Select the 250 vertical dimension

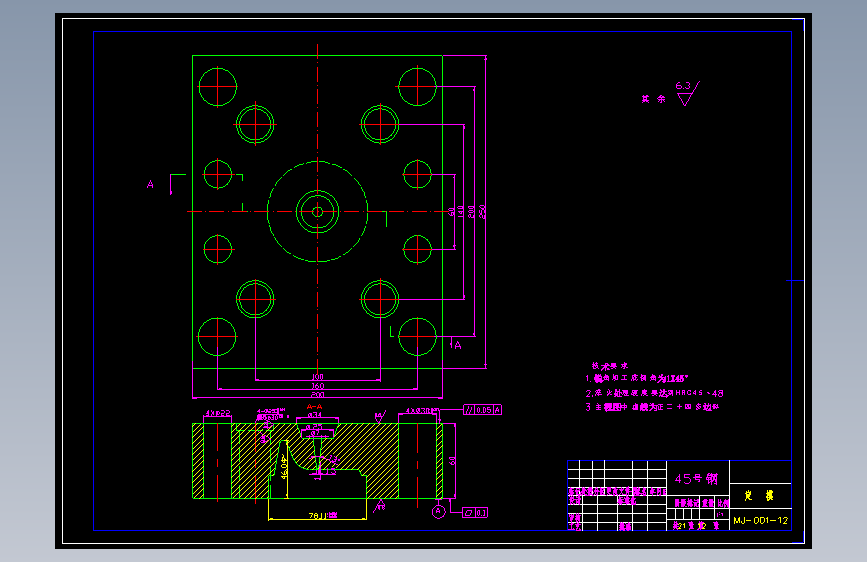click(482, 212)
